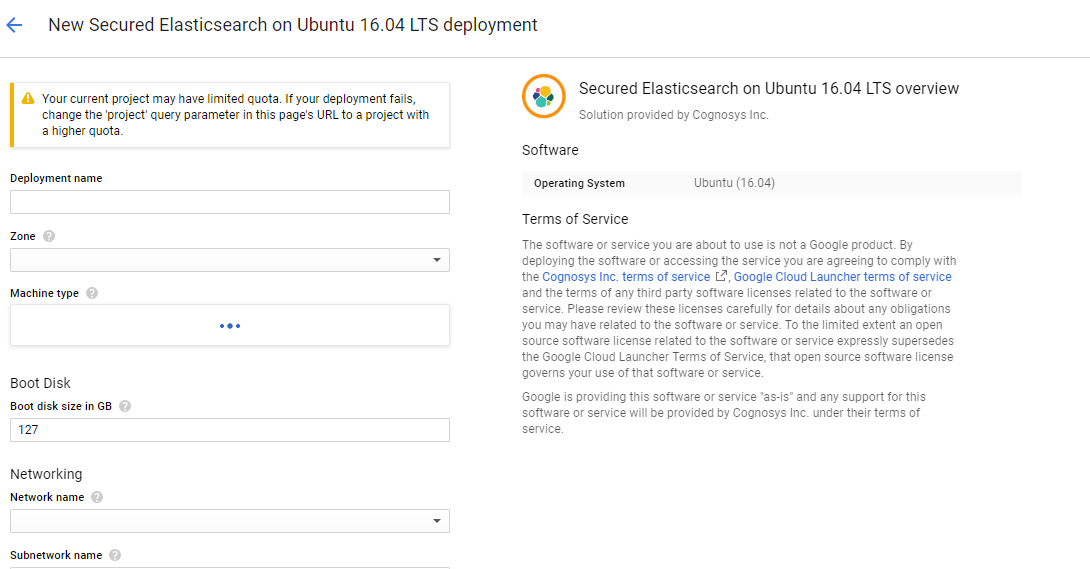This screenshot has width=1090, height=569.
Task: Open the Cognosys Inc. terms of service link
Action: 626,277
